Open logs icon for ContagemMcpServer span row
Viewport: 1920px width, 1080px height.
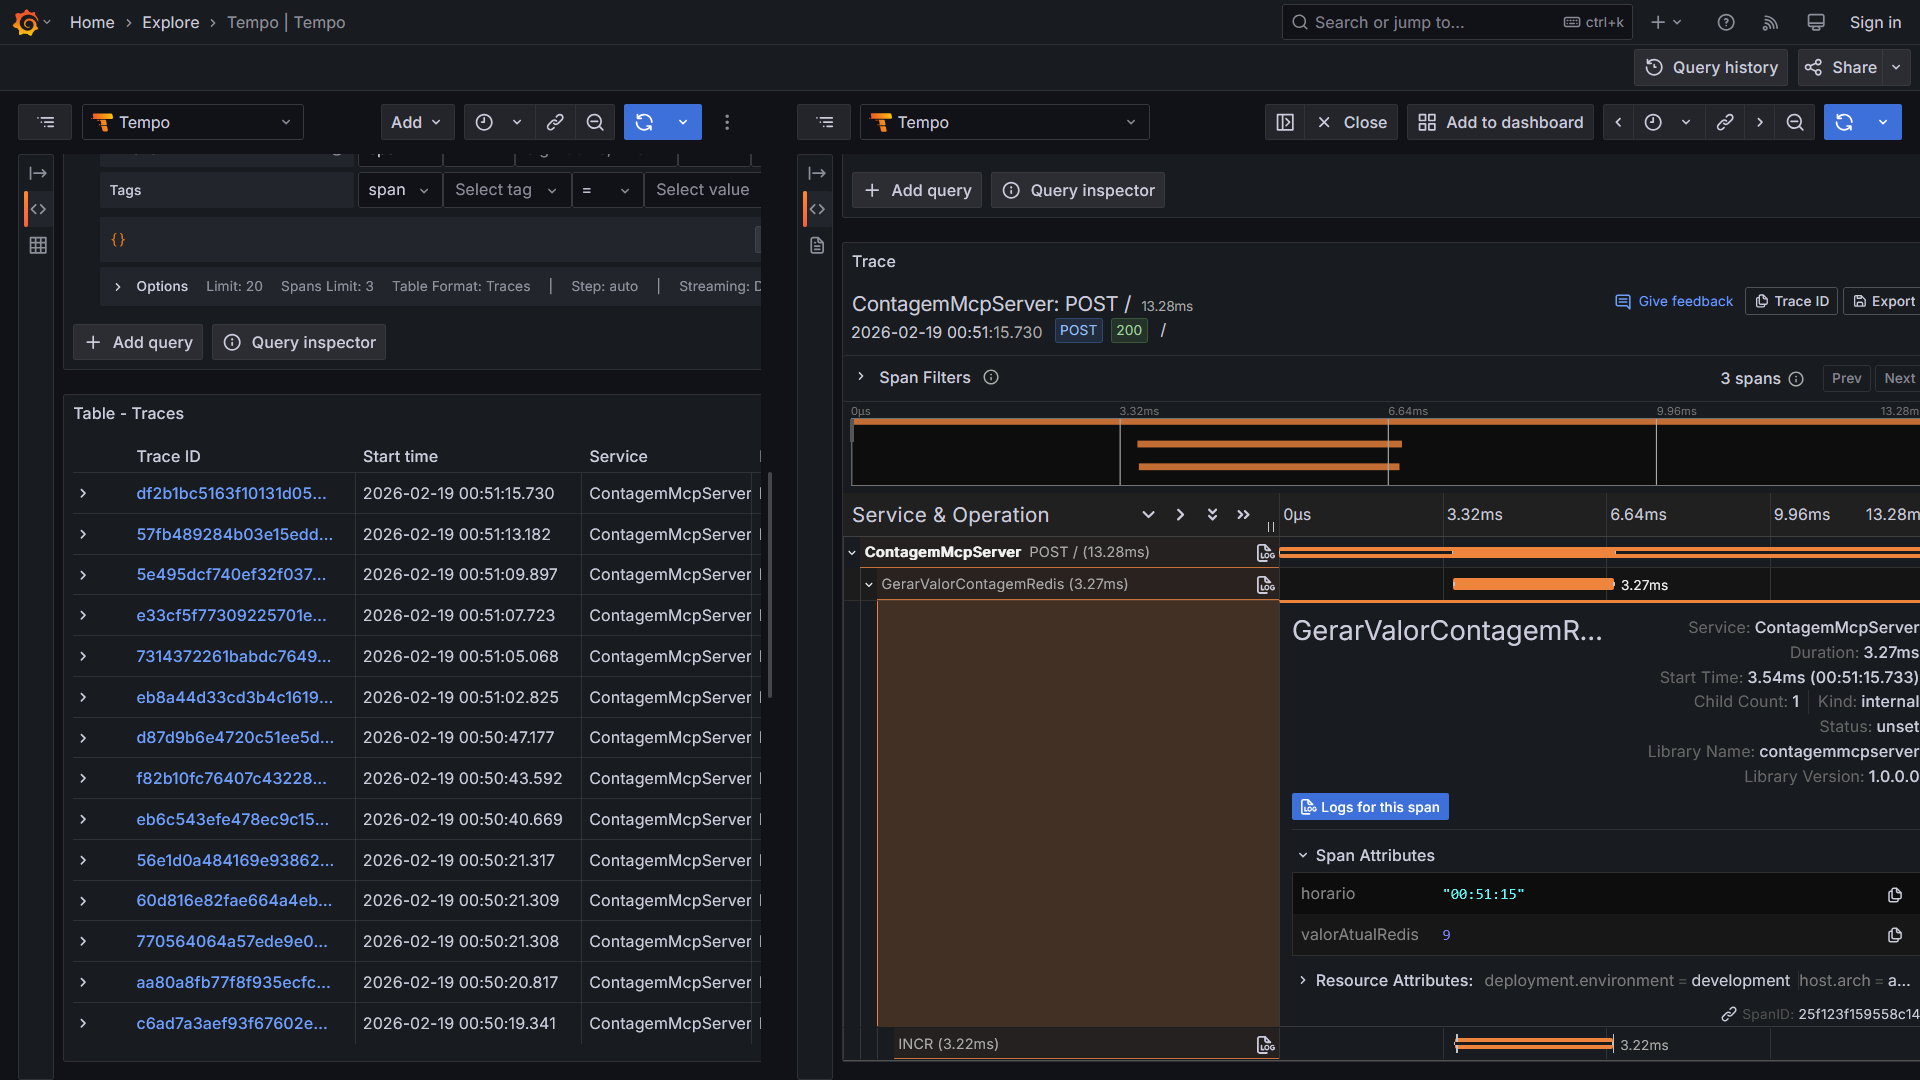[1265, 553]
